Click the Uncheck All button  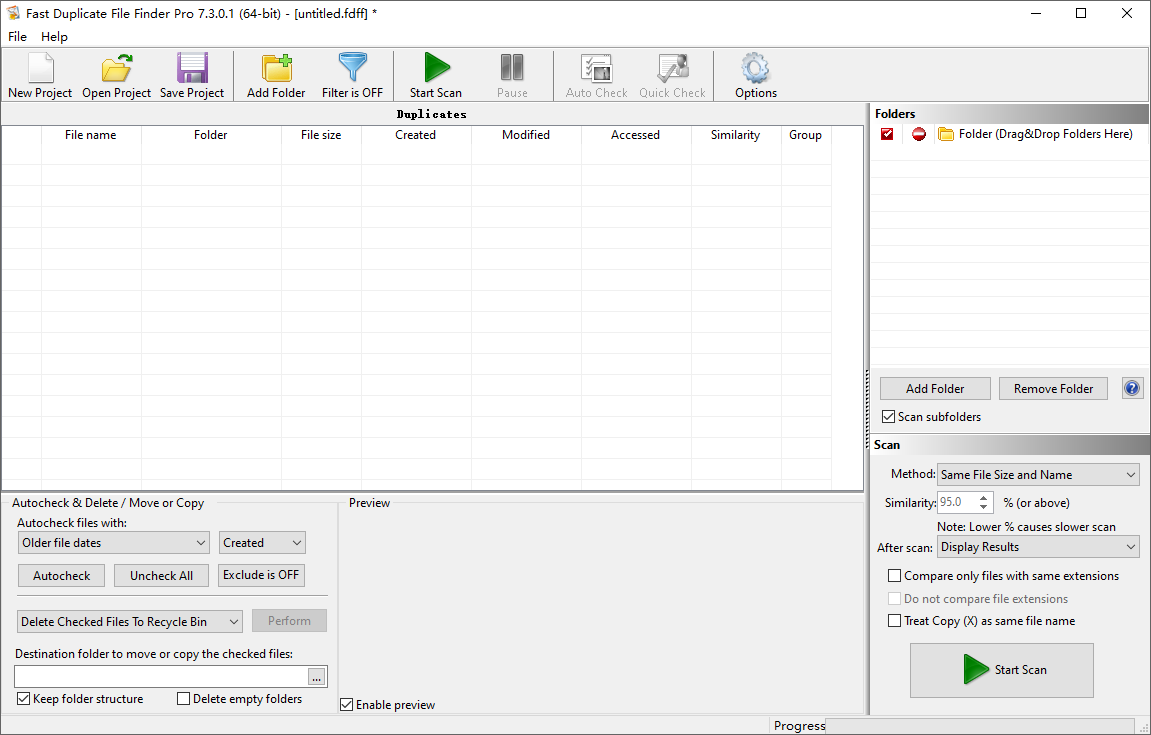pyautogui.click(x=161, y=576)
